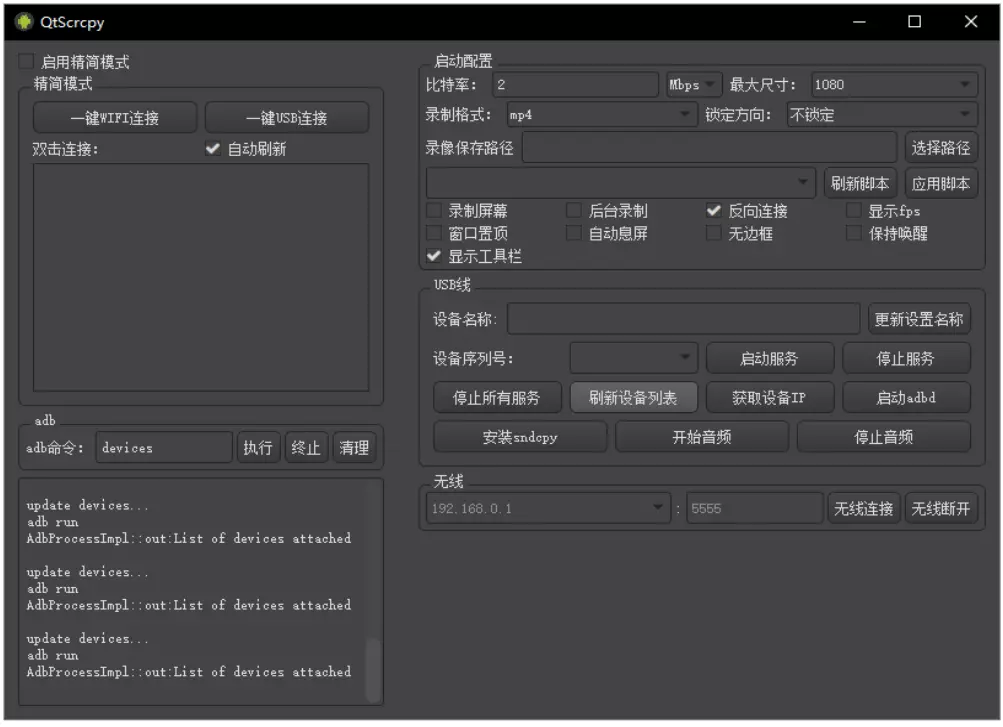Focus the 设备名称 input field
Viewport: 1003px width, 727px height.
pos(683,319)
